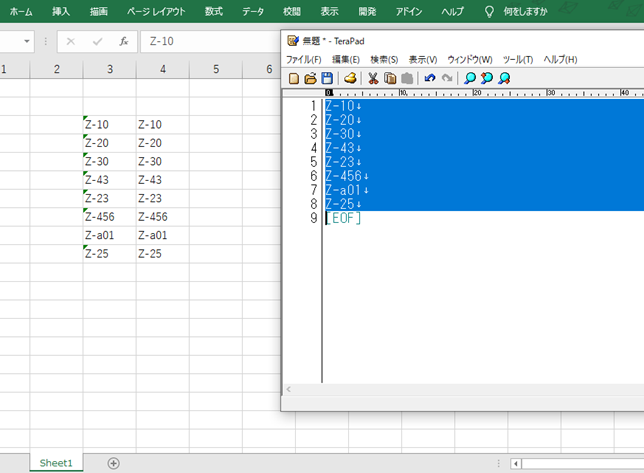Image resolution: width=644 pixels, height=473 pixels.
Task: Click the TeraPad title bar app icon
Action: pyautogui.click(x=293, y=41)
